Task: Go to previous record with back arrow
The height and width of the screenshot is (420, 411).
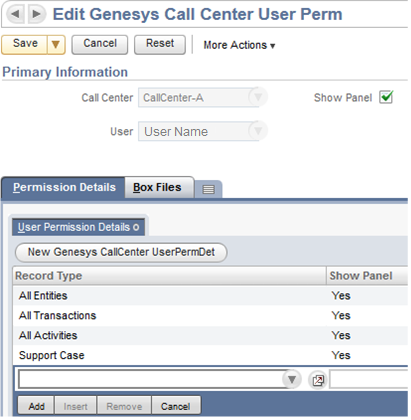Action: 15,14
